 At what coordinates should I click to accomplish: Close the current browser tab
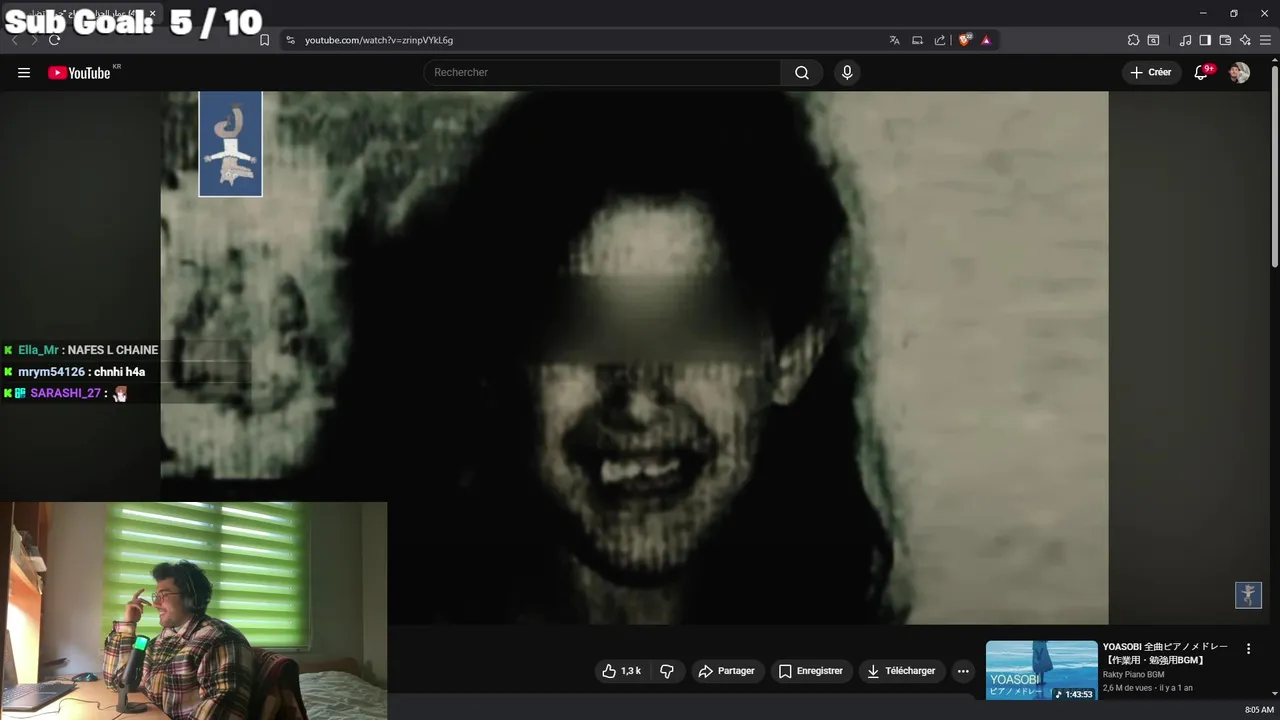click(x=153, y=14)
